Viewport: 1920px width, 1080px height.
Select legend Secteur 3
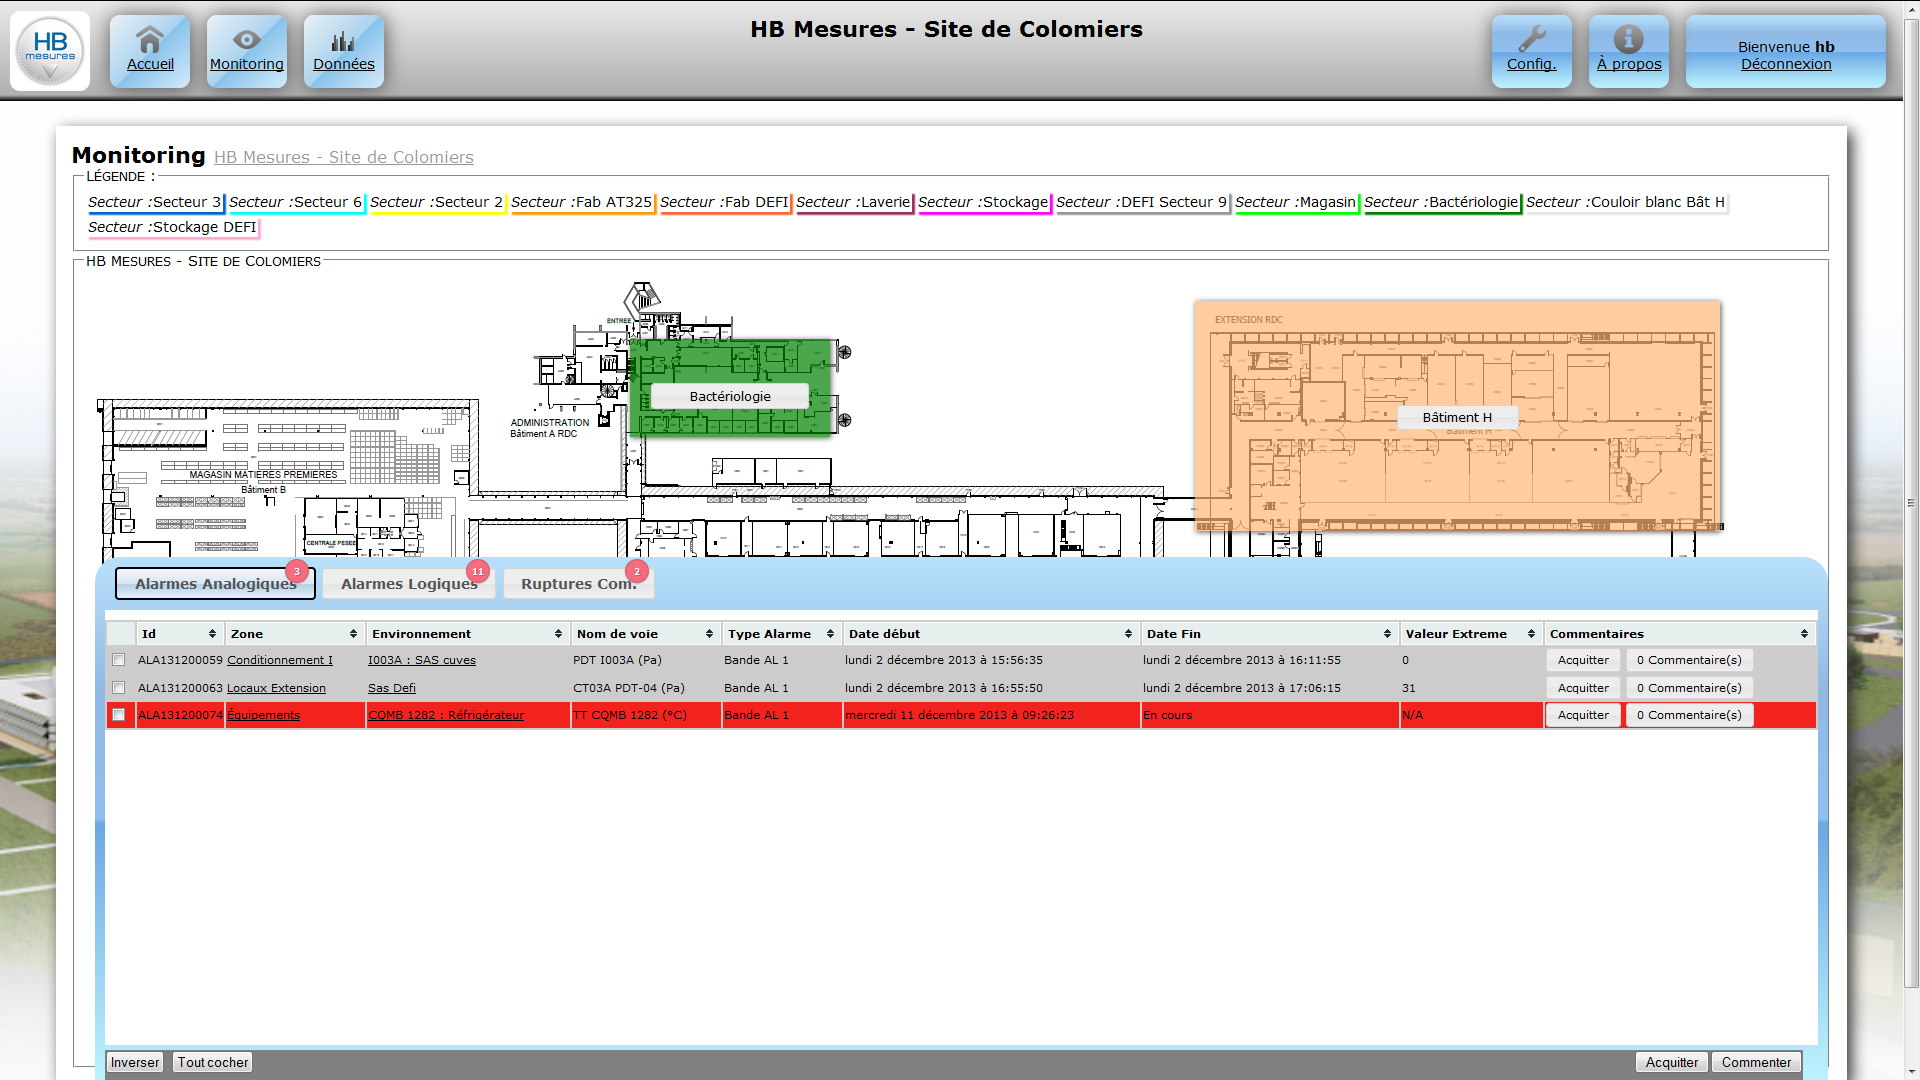pos(155,202)
